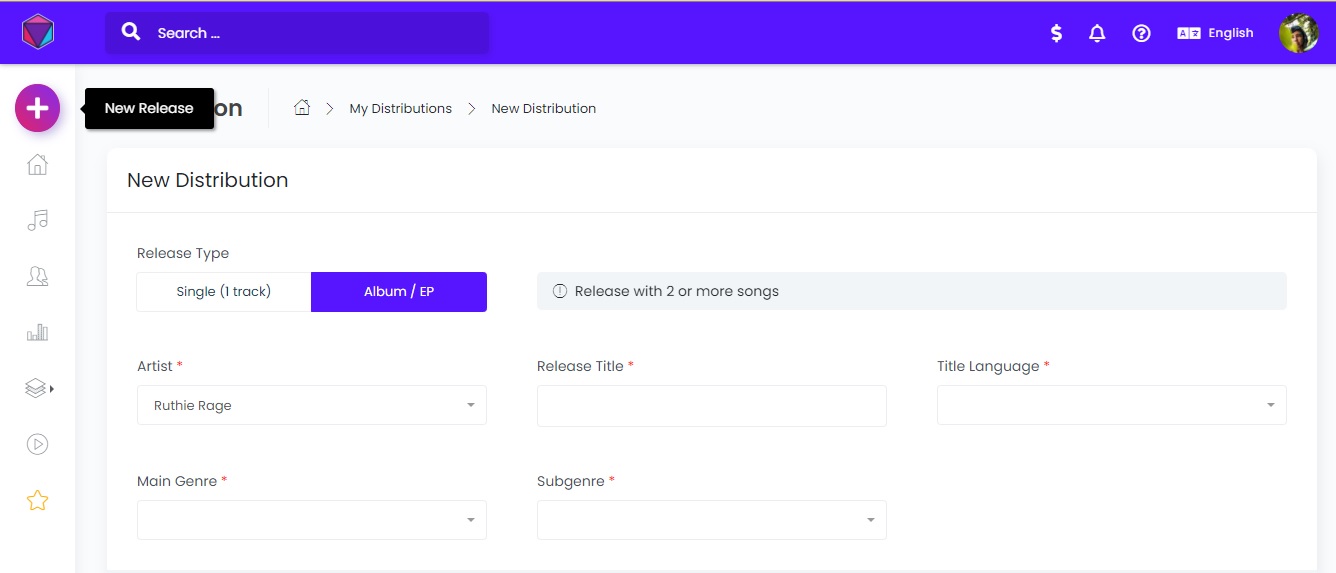Go to My Distributions breadcrumb link

coord(400,108)
